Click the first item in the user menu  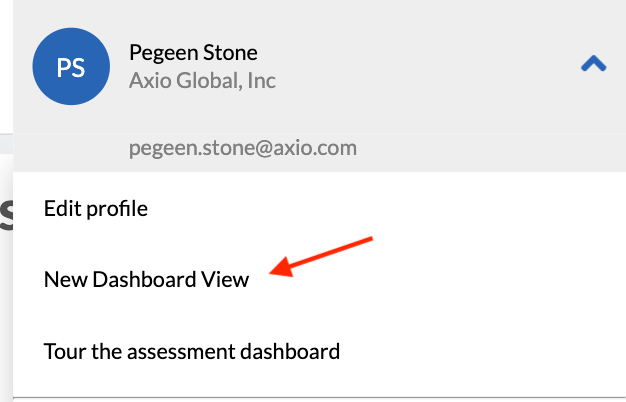click(96, 209)
